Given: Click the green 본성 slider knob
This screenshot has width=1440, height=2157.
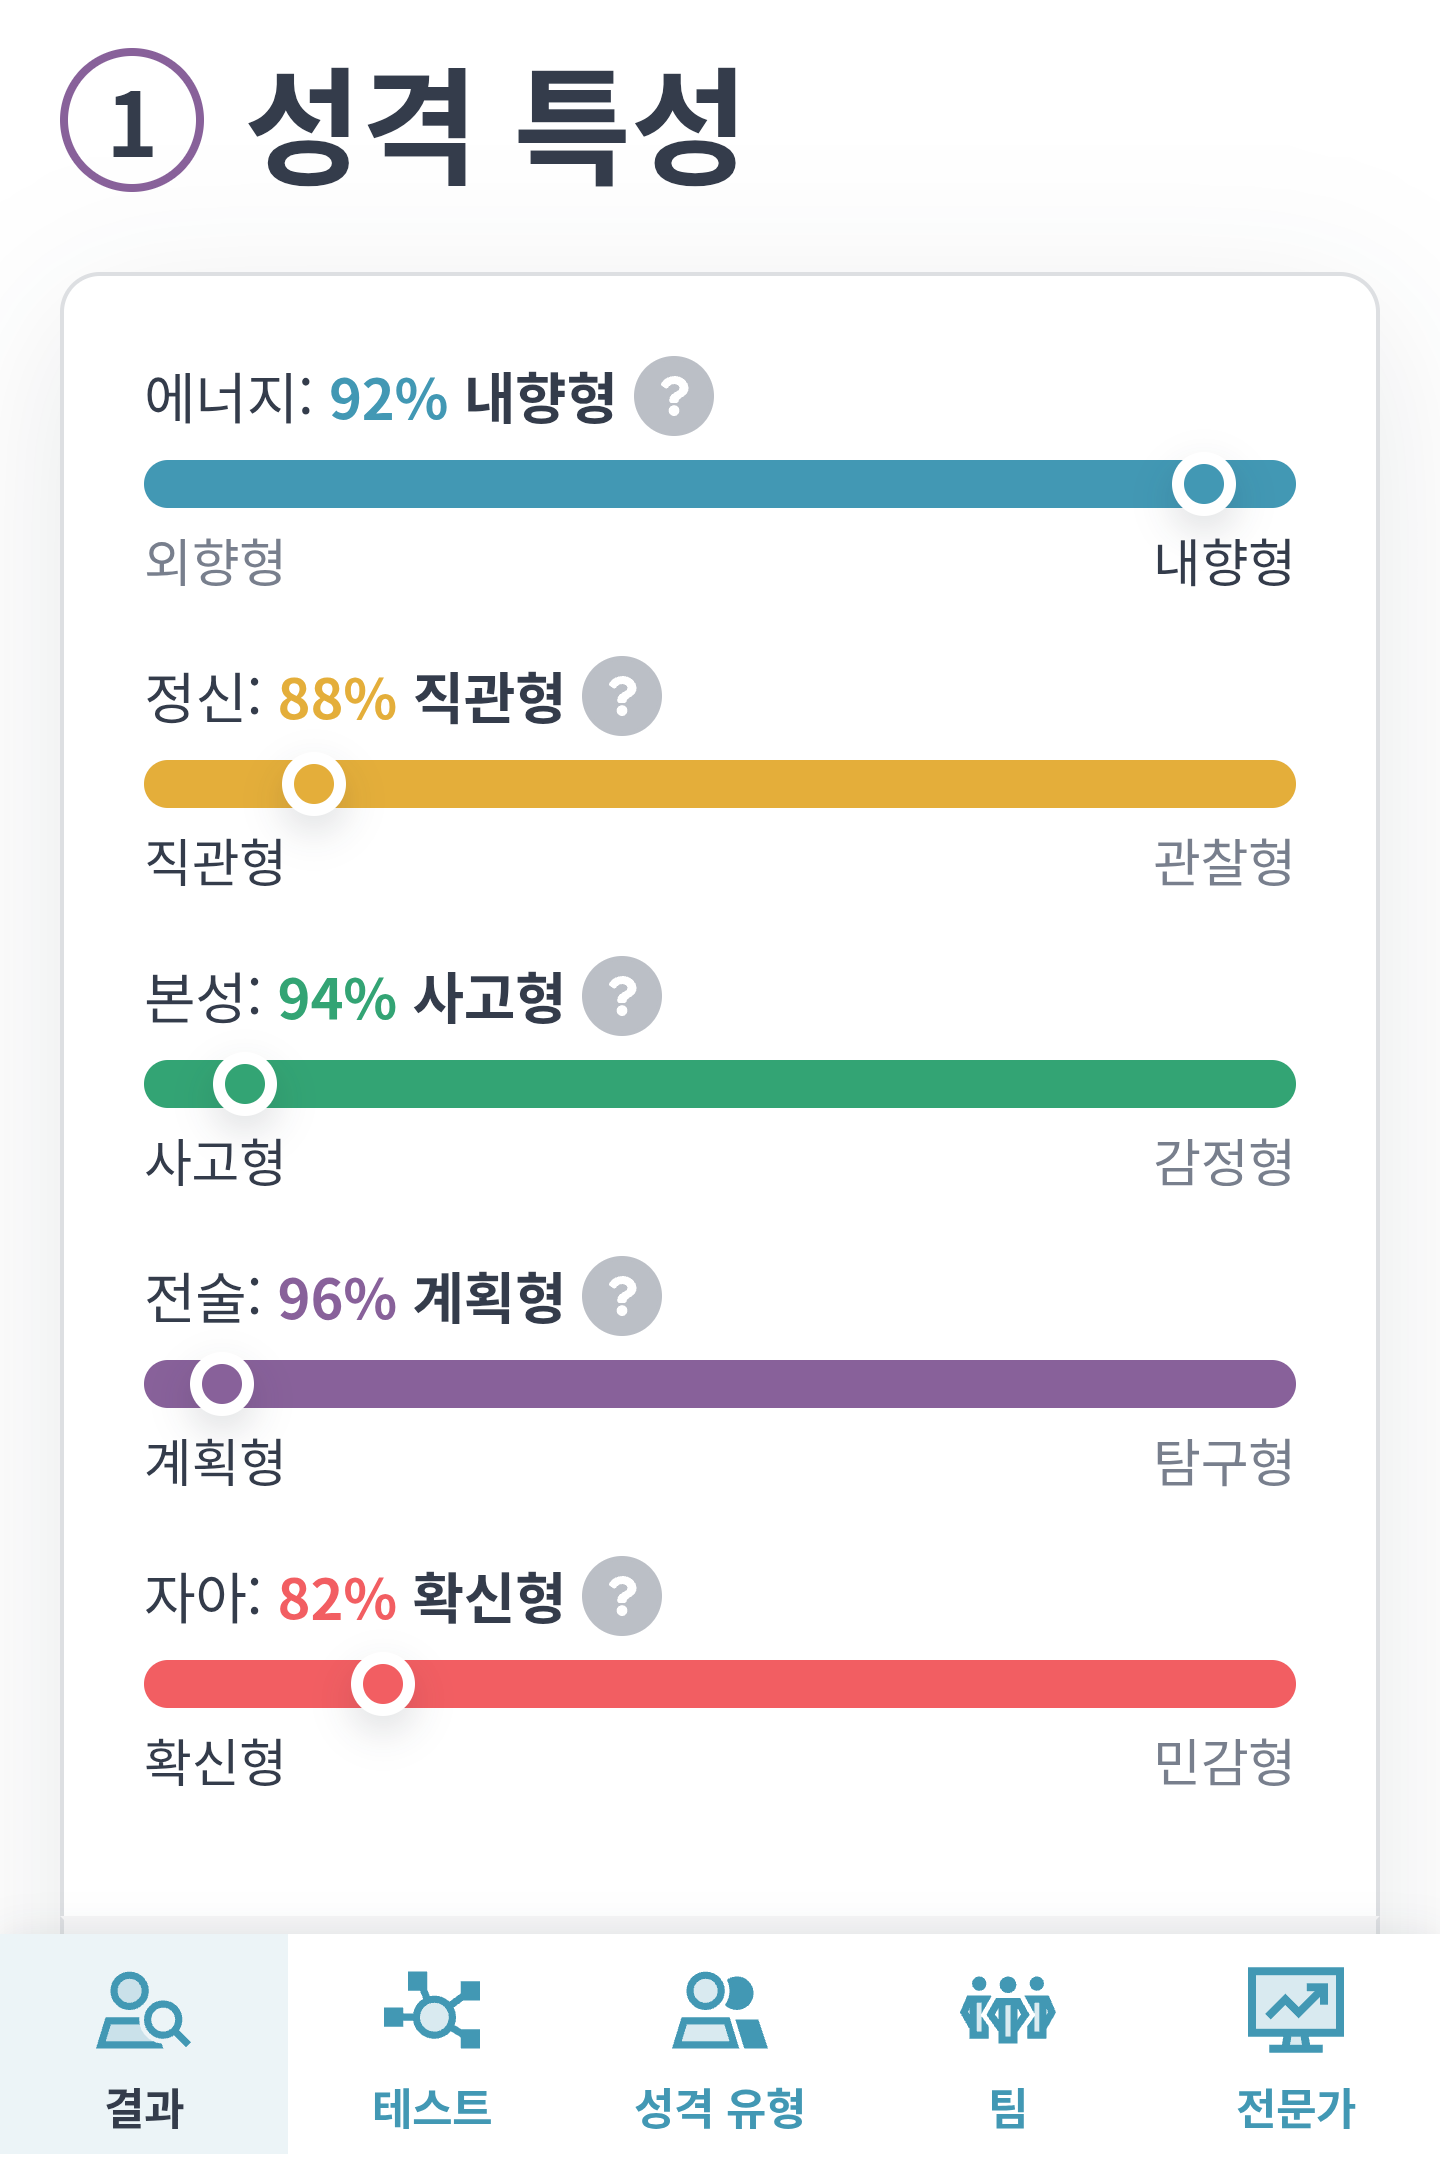Looking at the screenshot, I should pyautogui.click(x=245, y=1084).
